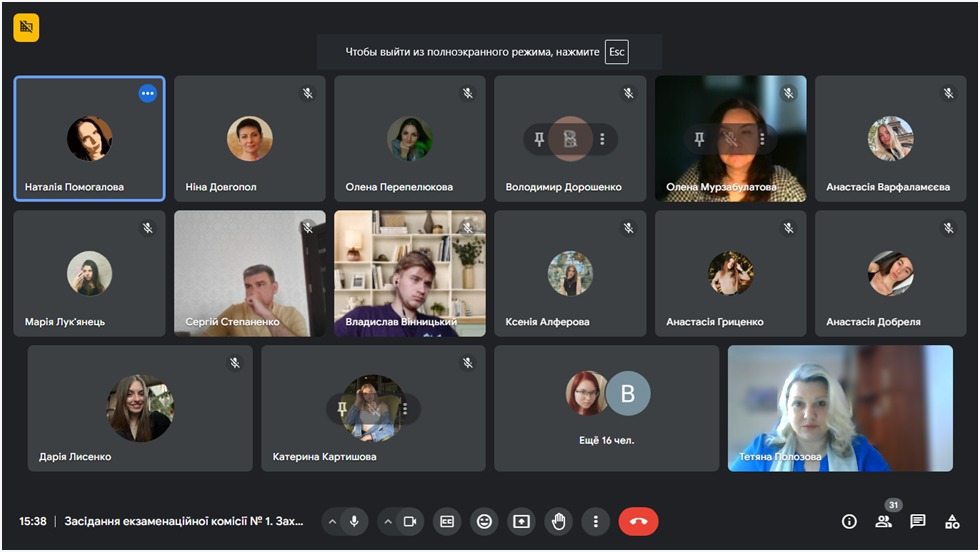980x552 pixels.
Task: Click the yellow icon in top-left corner
Action: click(x=26, y=28)
